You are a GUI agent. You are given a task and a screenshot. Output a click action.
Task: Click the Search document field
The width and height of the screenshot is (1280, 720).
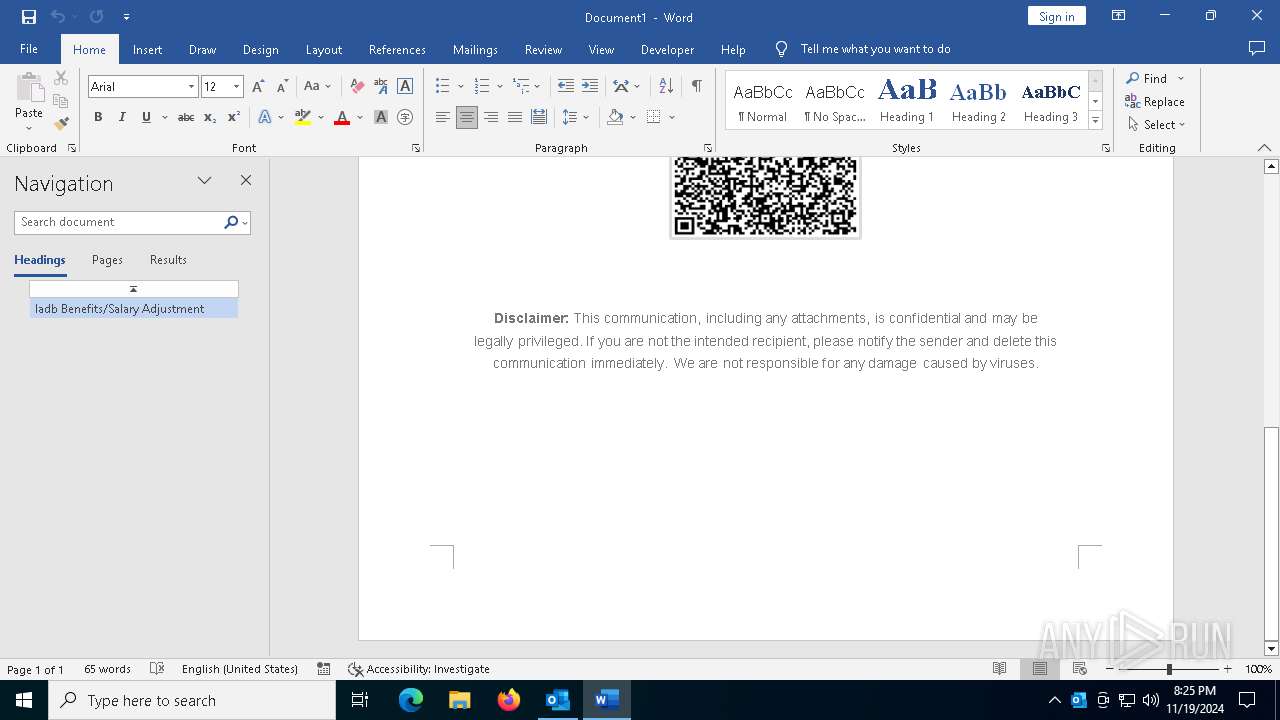(119, 222)
